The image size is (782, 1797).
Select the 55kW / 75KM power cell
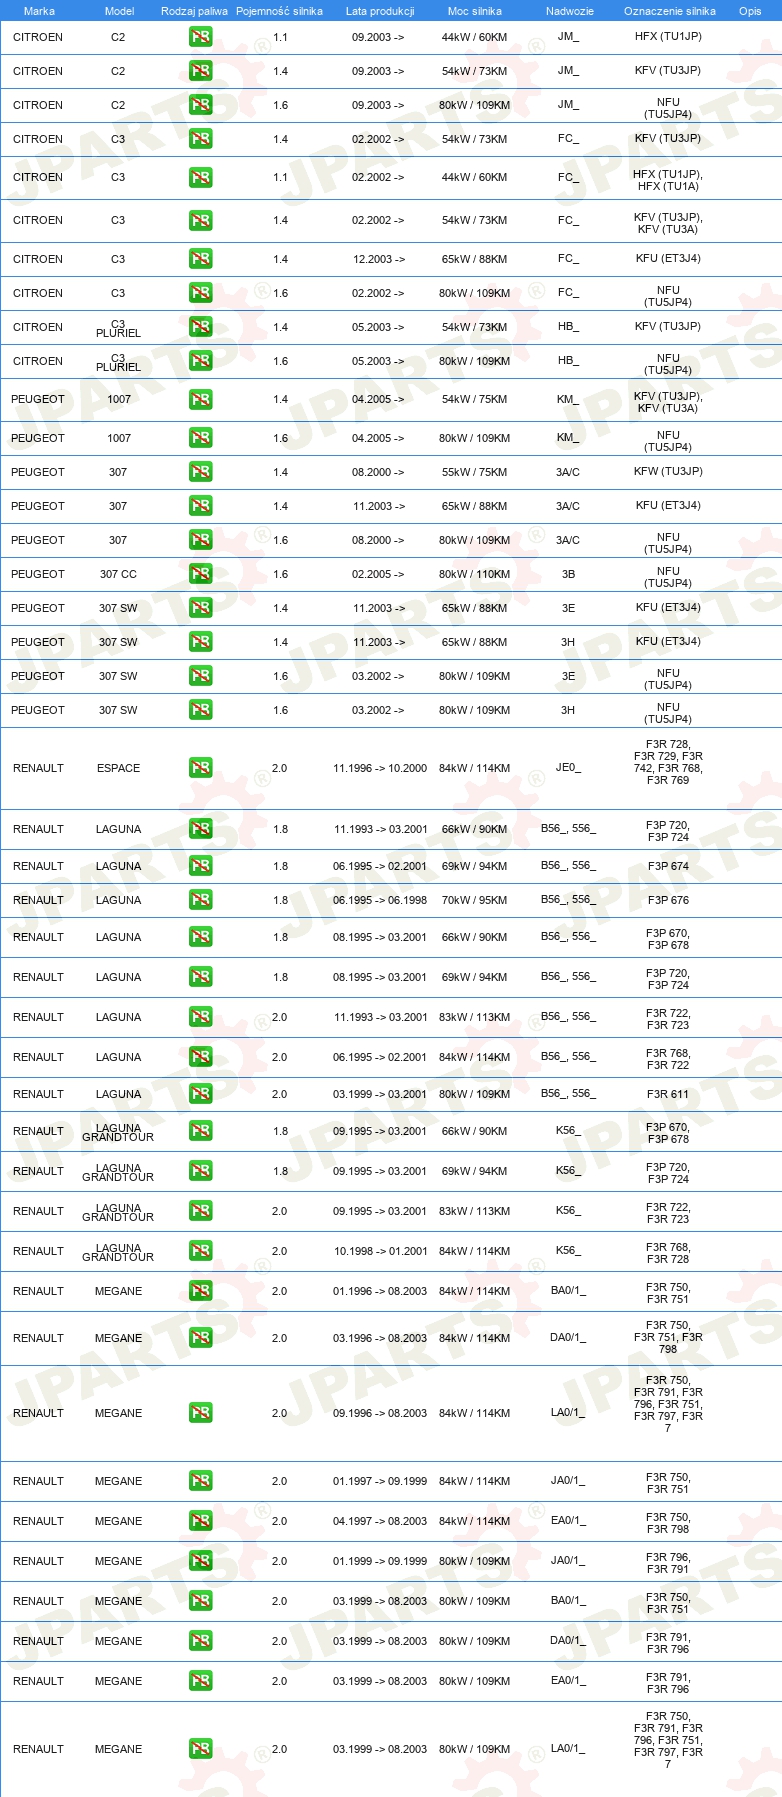click(474, 472)
